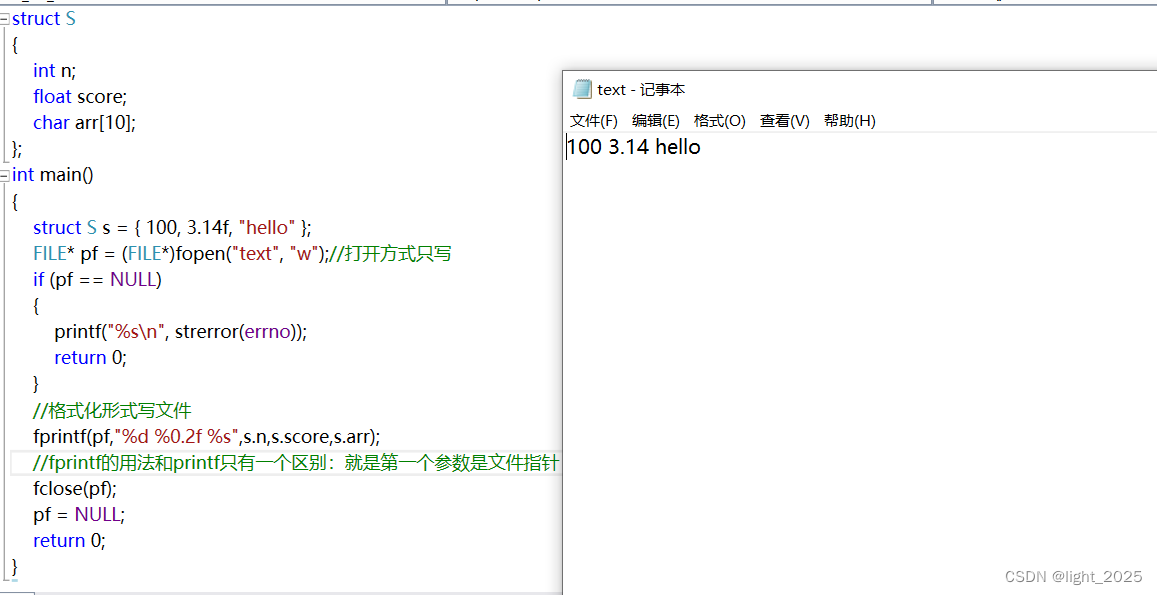
Task: Open the 编辑(E) menu in Notepad
Action: [655, 120]
